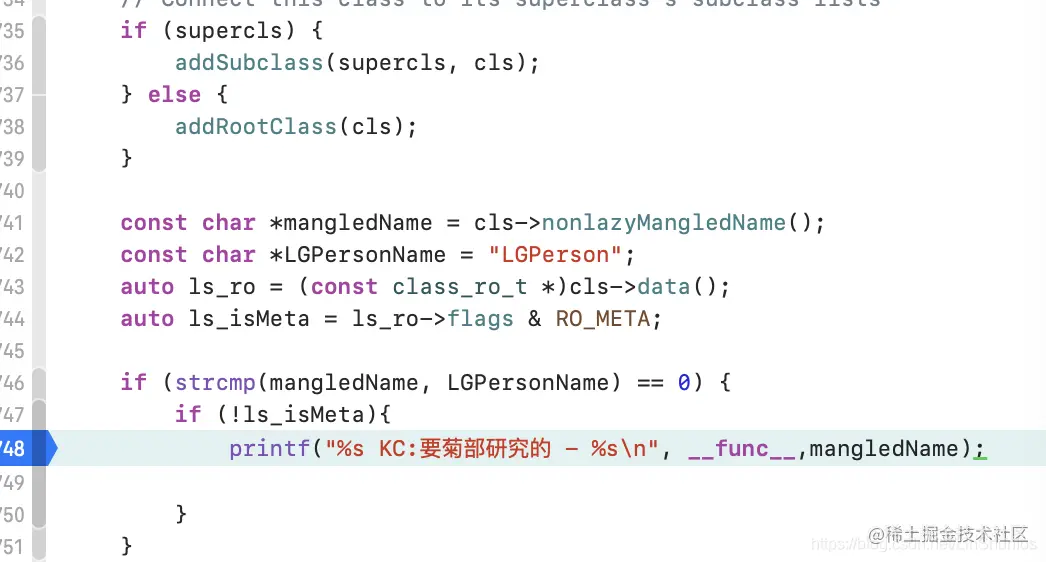Click the printf function name
The image size is (1046, 562).
coord(270,449)
